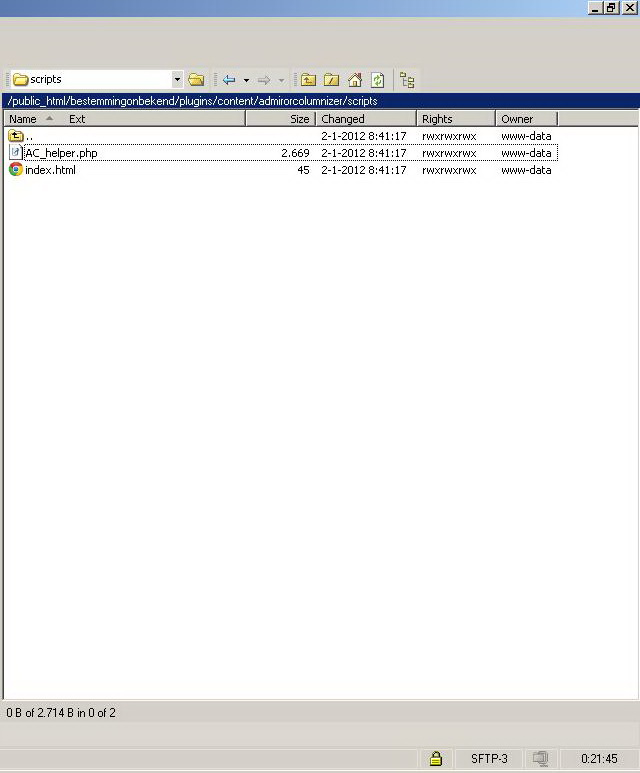Sort by the Size column header
The image size is (640, 773).
point(281,119)
